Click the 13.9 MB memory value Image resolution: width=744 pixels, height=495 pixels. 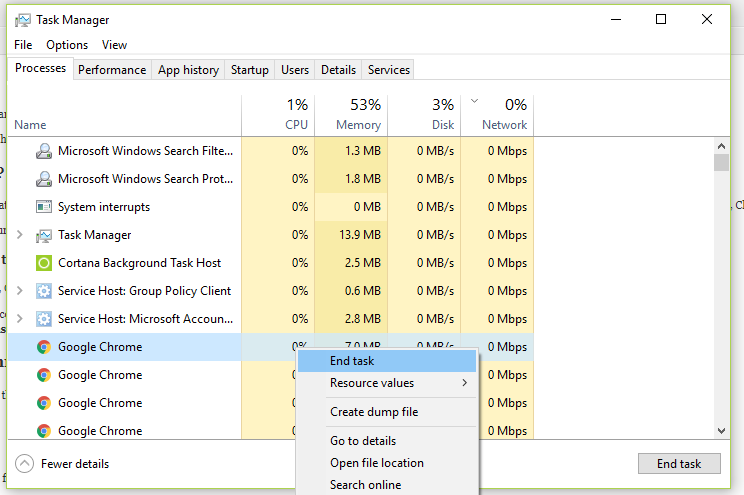tap(360, 235)
